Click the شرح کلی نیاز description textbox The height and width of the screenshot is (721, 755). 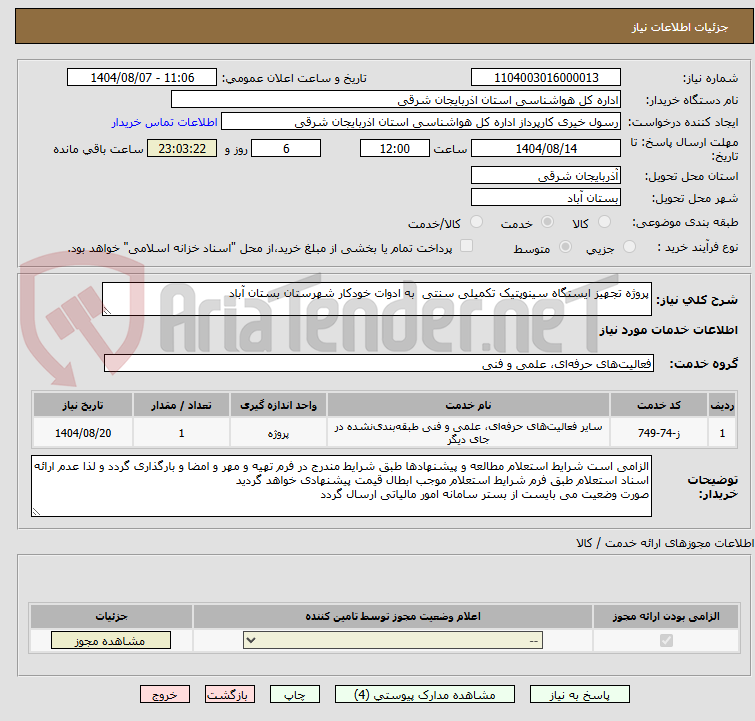[377, 299]
